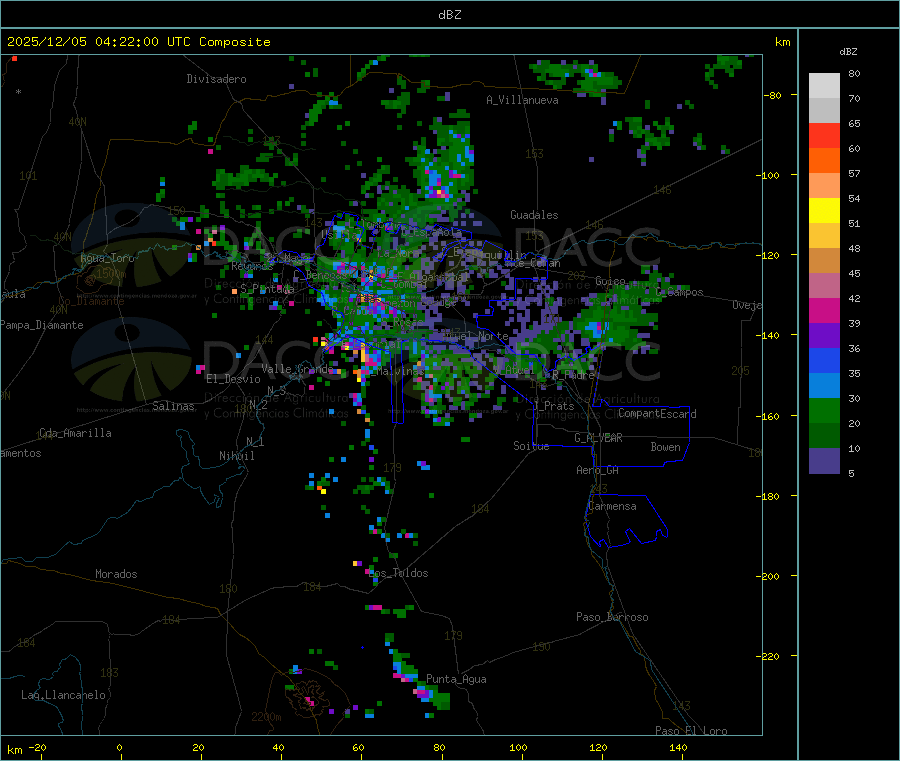
Task: Click the dBZ label above the legend
Action: pos(848,52)
